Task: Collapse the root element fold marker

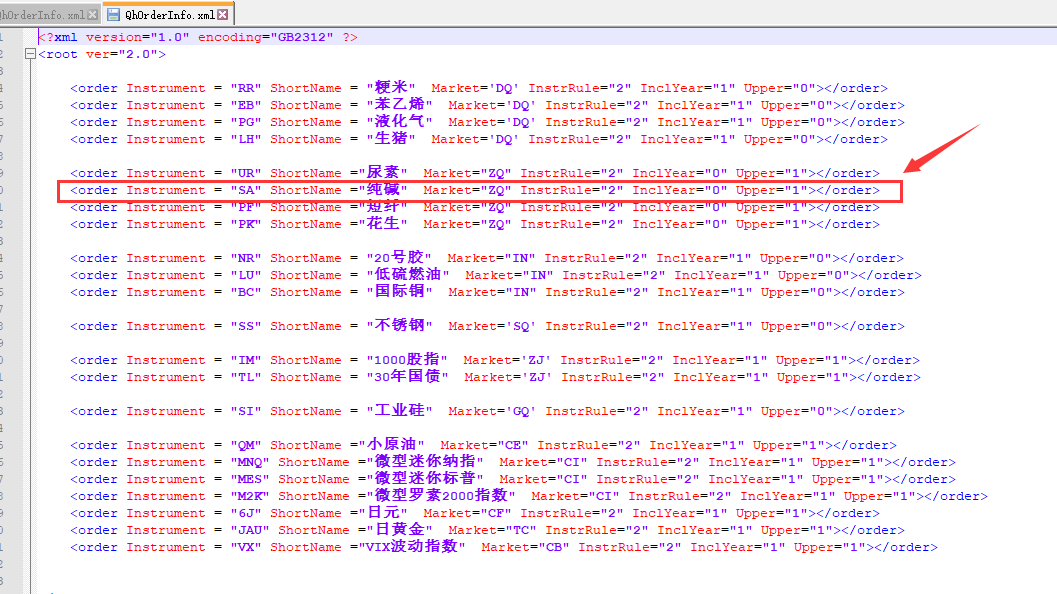Action: coord(30,54)
